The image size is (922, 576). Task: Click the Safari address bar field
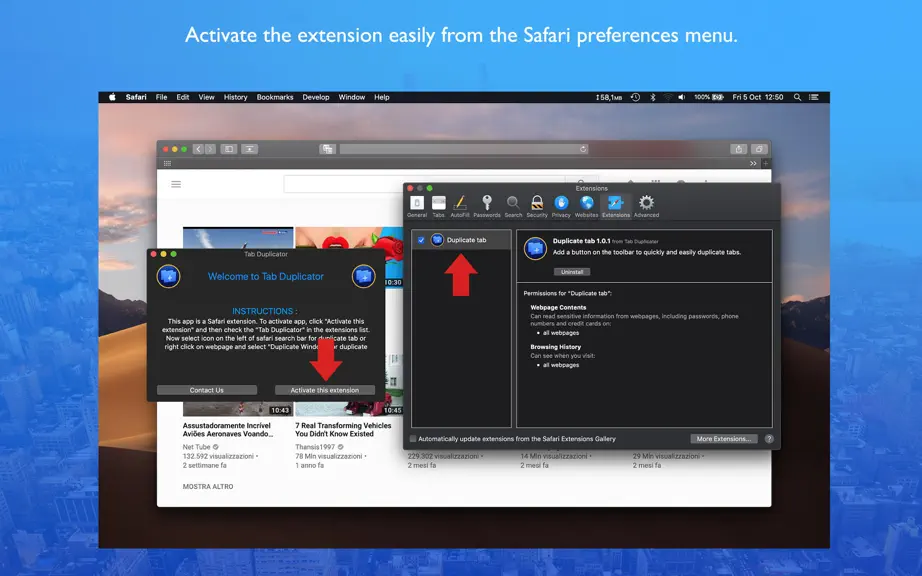(464, 149)
